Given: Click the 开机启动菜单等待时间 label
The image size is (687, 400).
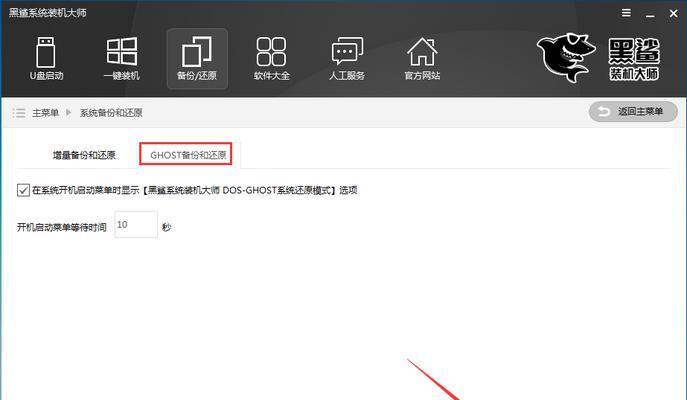Looking at the screenshot, I should tap(62, 227).
